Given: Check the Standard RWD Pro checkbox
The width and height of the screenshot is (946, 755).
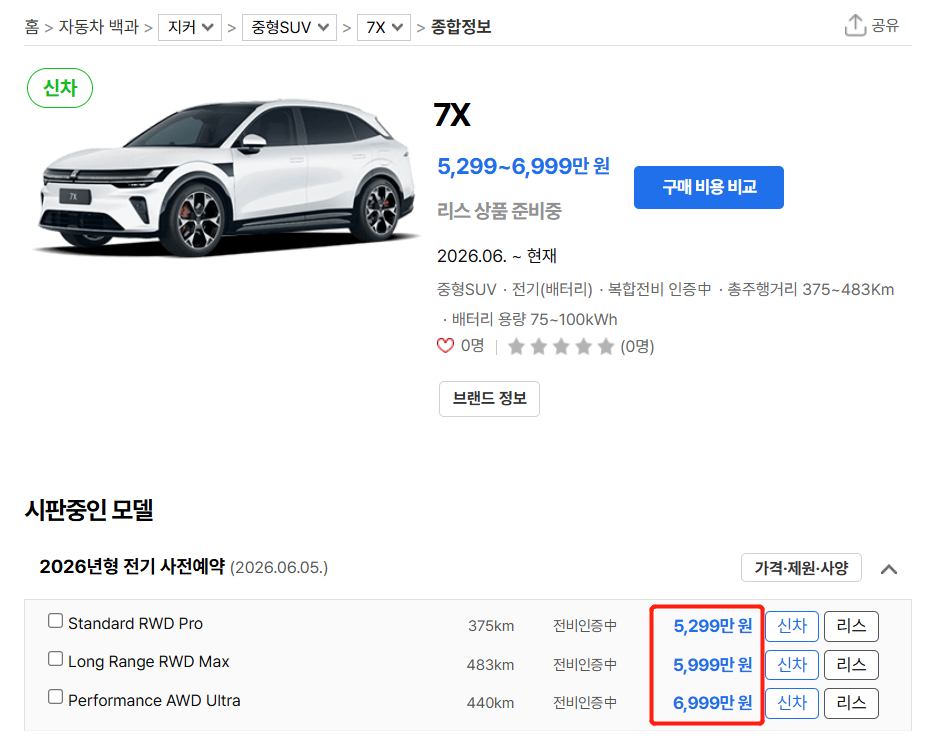Looking at the screenshot, I should (56, 621).
